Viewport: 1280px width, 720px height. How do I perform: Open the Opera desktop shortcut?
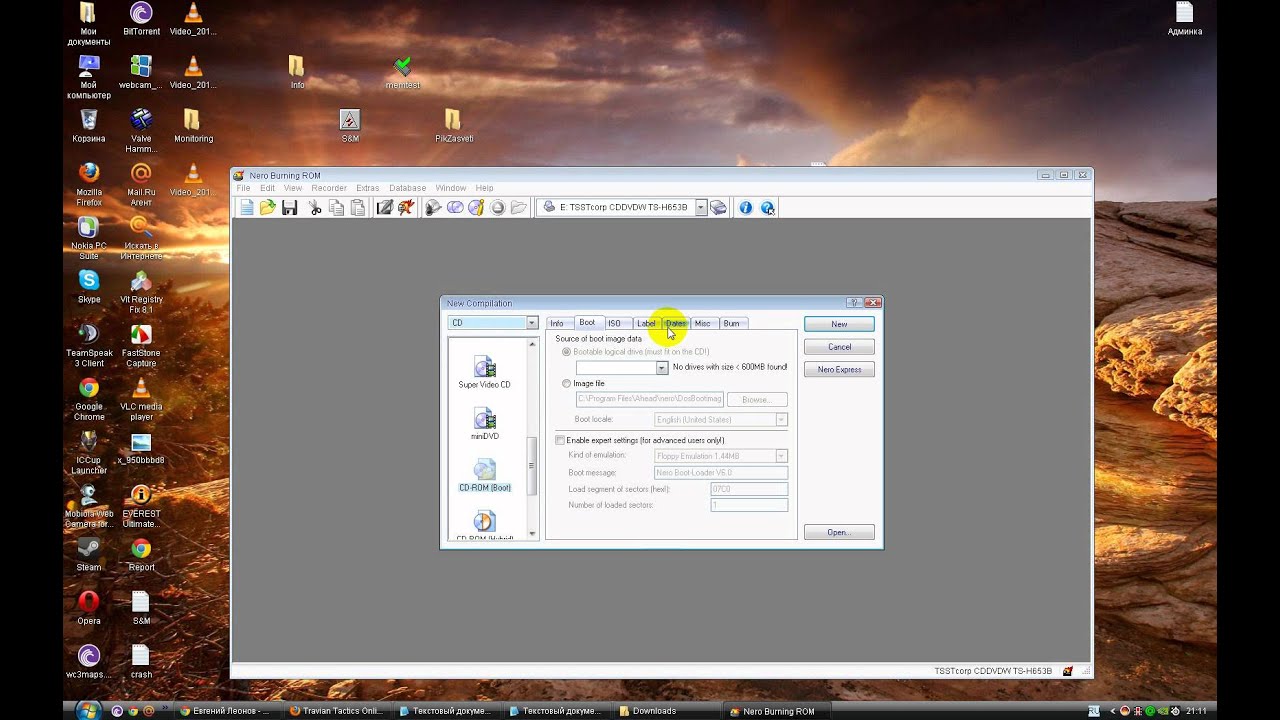point(89,608)
